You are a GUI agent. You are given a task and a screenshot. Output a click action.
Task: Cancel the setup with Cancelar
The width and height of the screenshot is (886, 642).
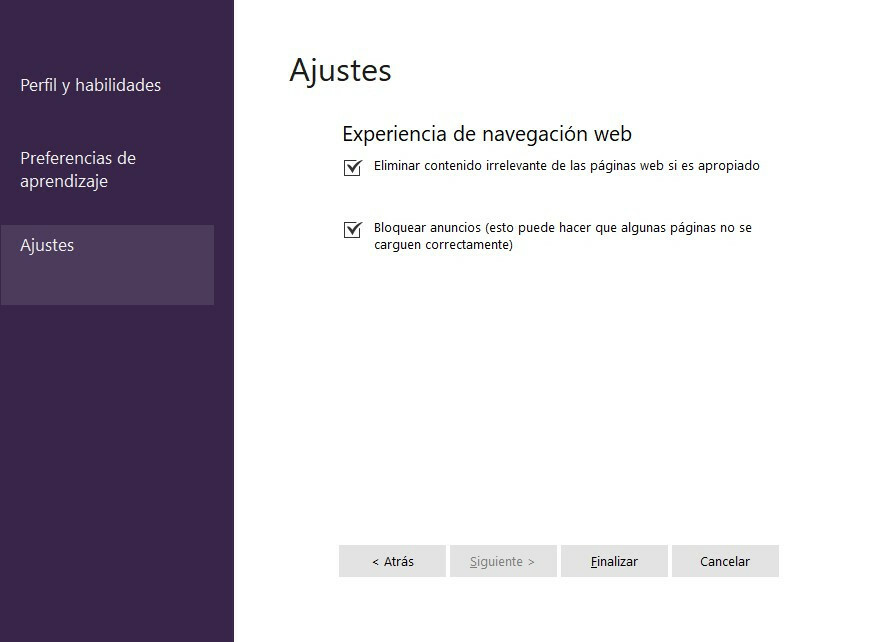[x=725, y=561]
